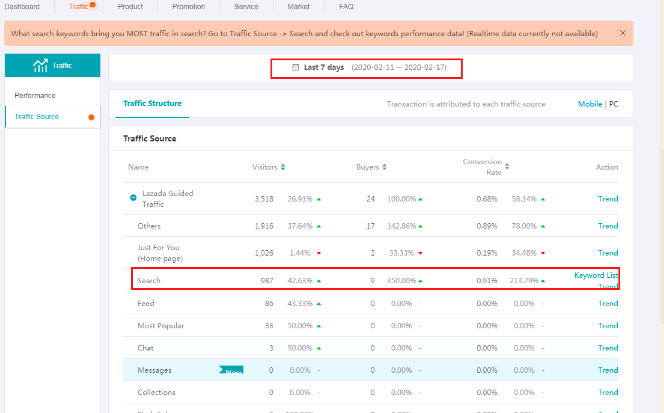Open the Dashboard menu item
This screenshot has height=413, width=664.
22,6
